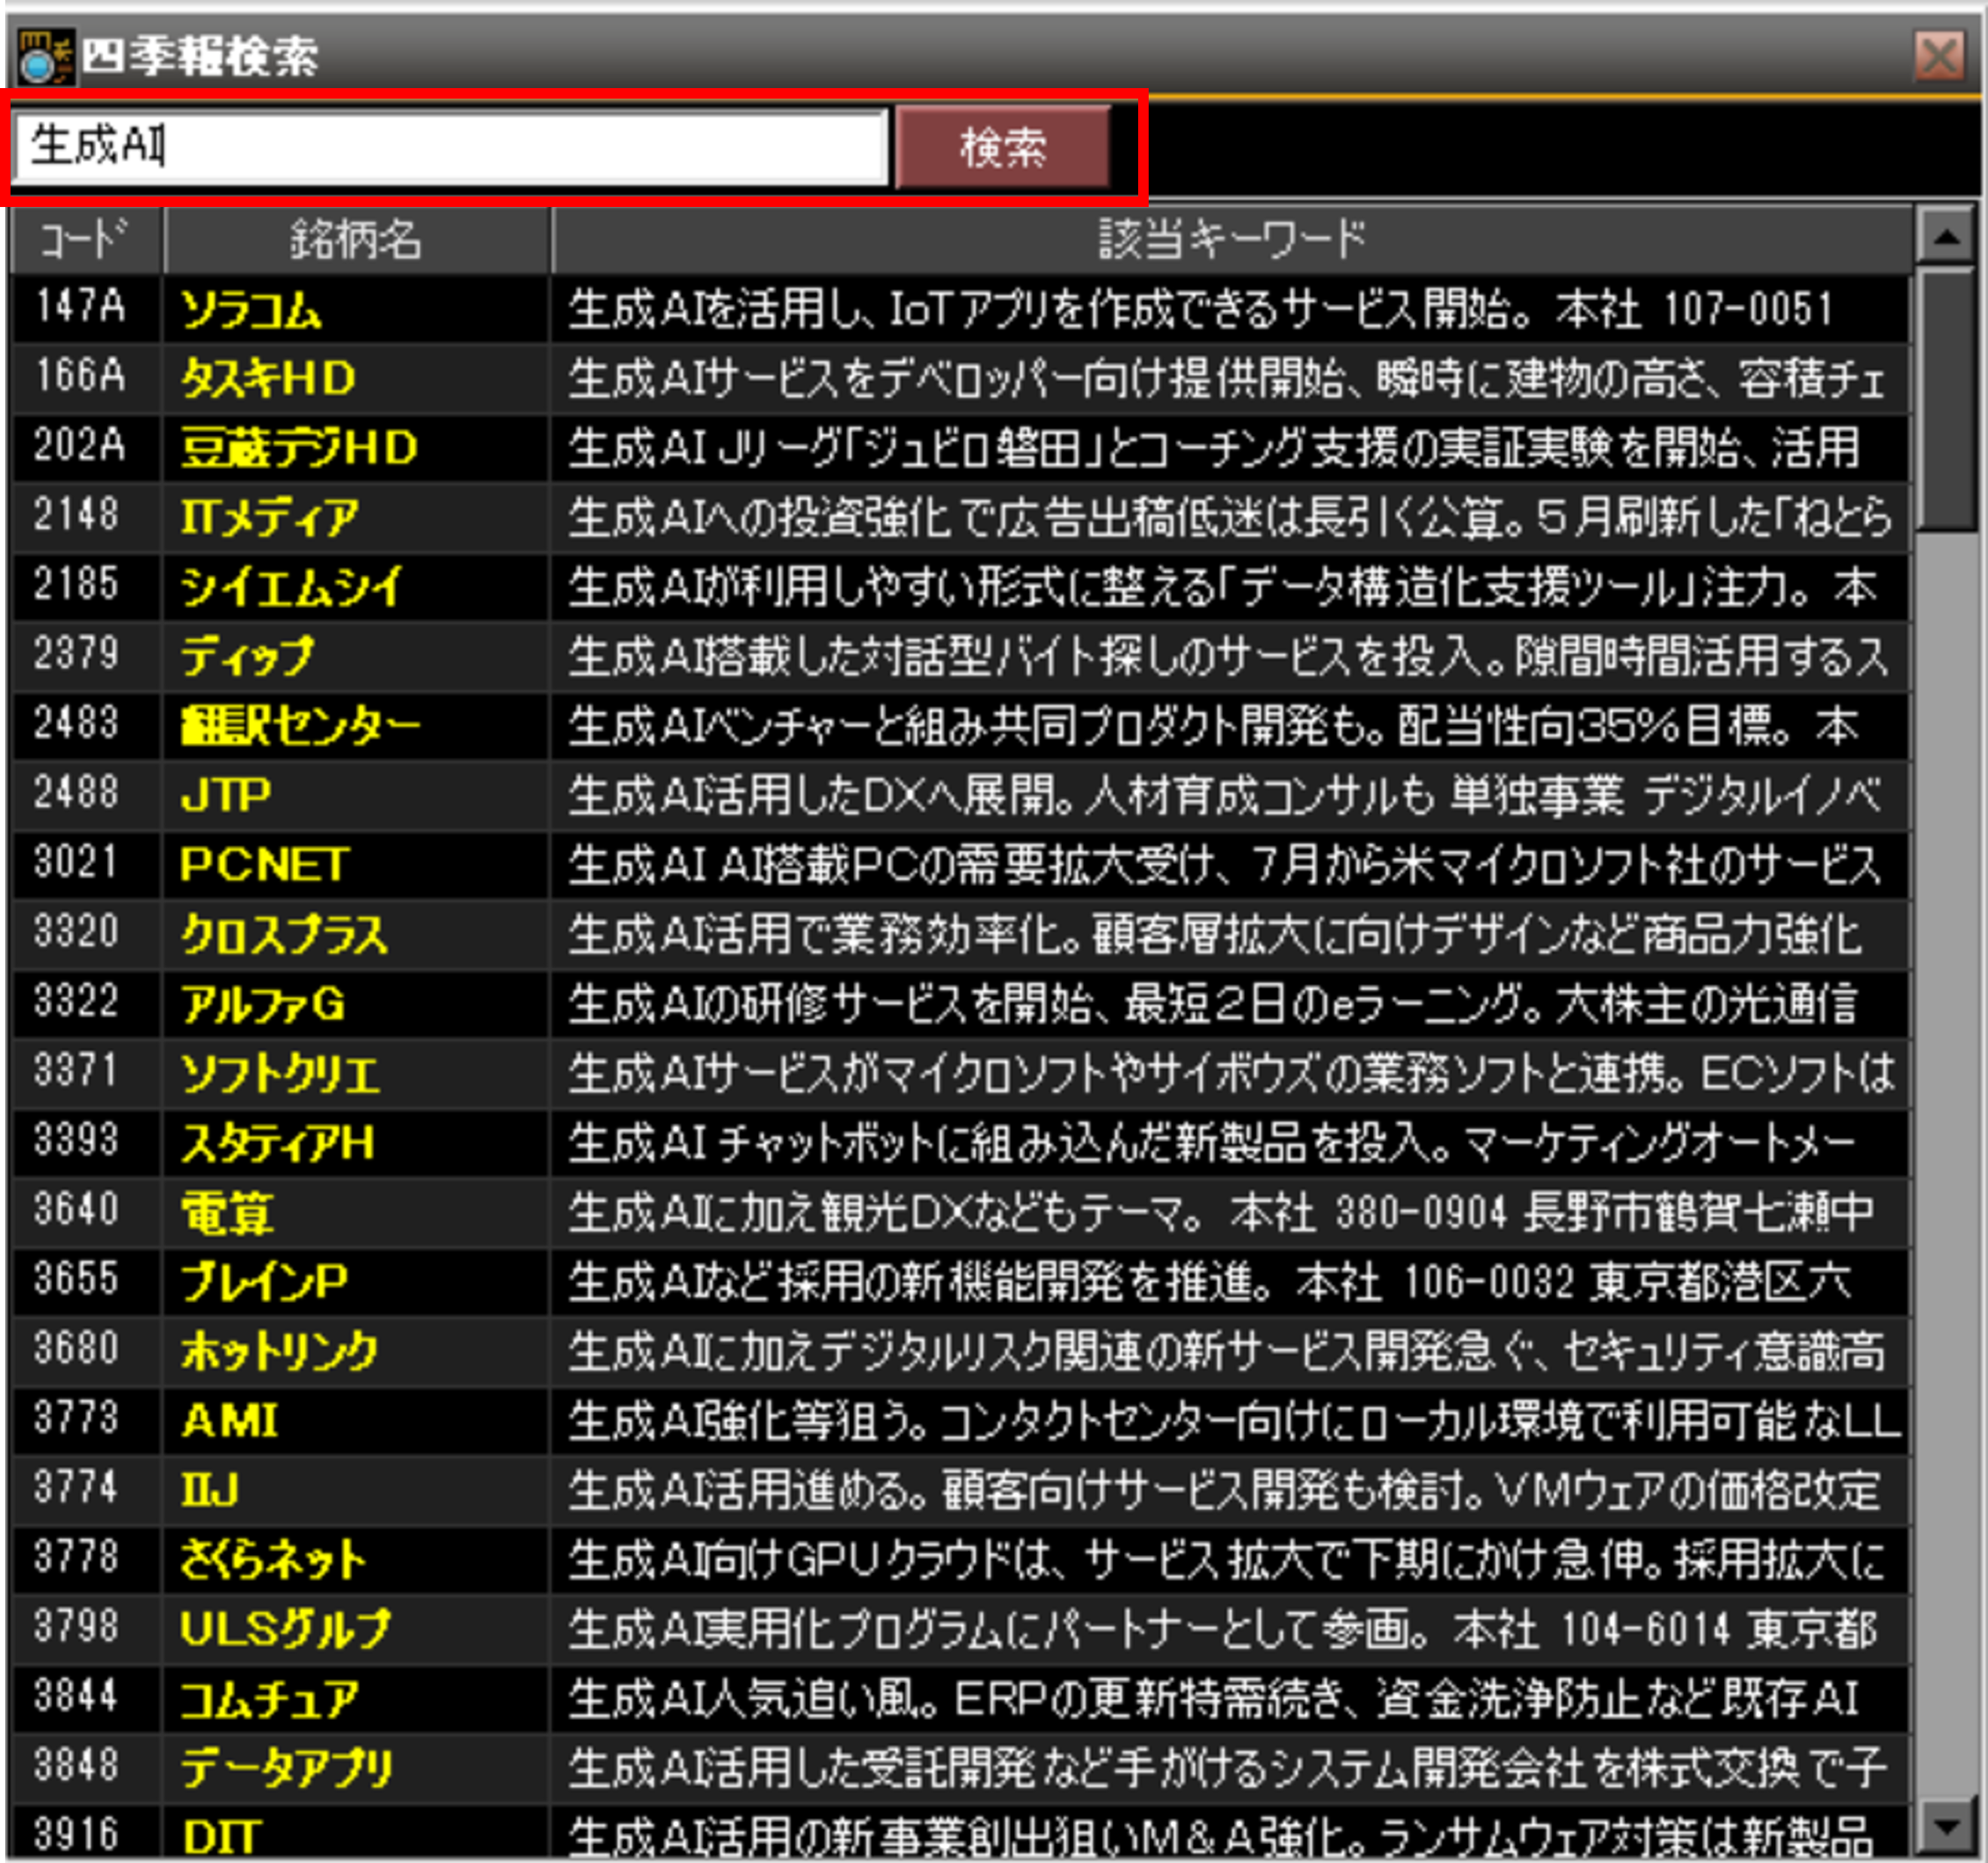Select stock name データアプリ

click(x=286, y=1769)
